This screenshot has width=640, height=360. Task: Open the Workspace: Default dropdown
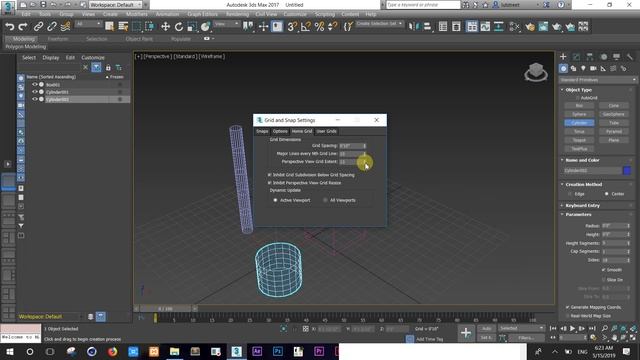click(x=116, y=4)
